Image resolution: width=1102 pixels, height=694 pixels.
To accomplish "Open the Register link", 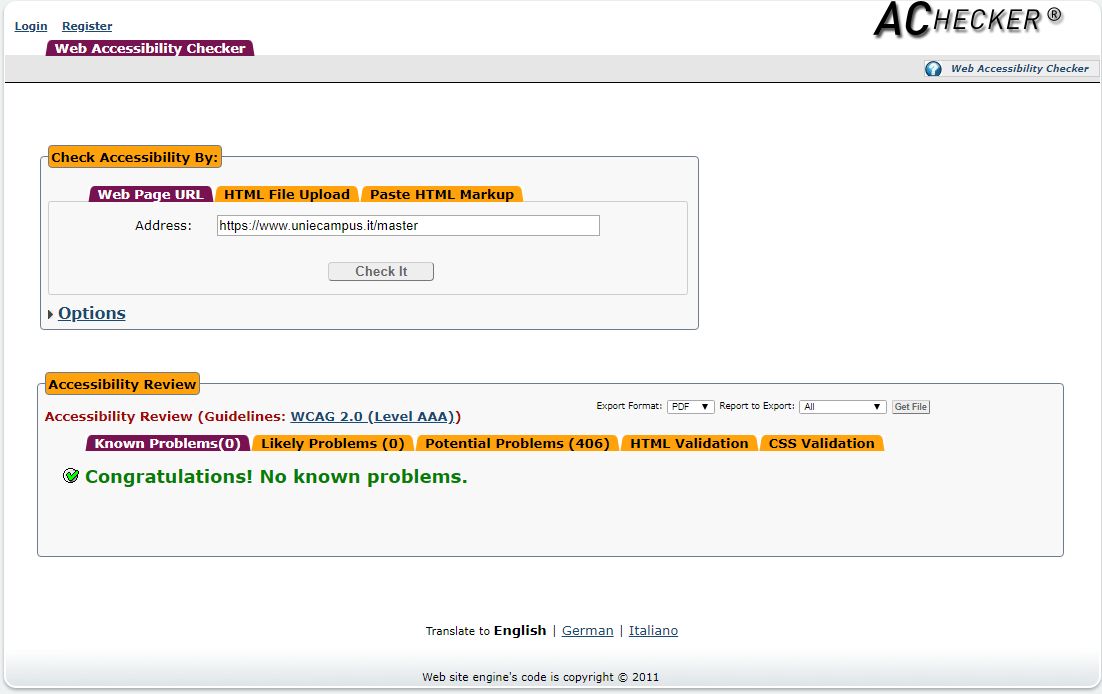I will (87, 26).
